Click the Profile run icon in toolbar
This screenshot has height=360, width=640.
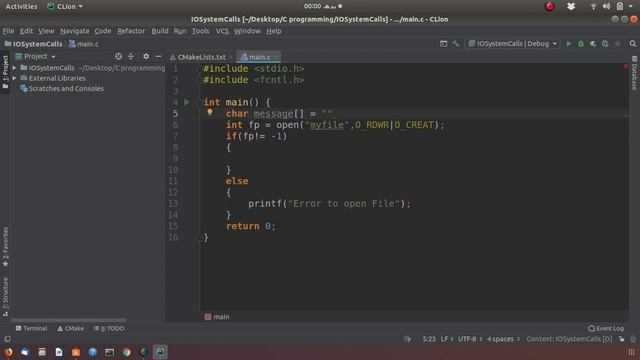605,44
